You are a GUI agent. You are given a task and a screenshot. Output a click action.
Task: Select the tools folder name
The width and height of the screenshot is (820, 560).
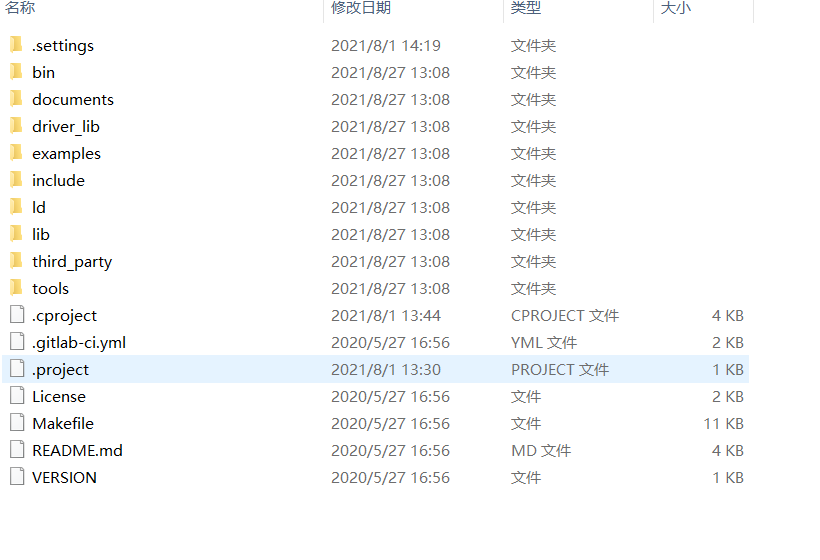[x=50, y=289]
